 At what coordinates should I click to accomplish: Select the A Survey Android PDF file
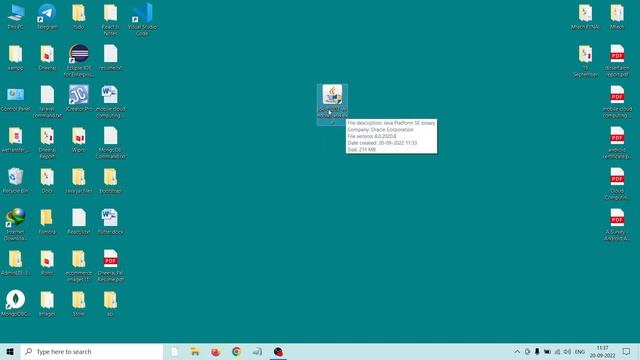pos(617,224)
